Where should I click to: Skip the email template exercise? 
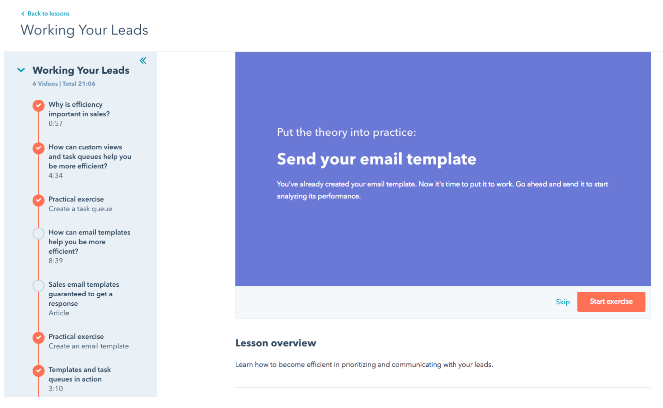(563, 302)
